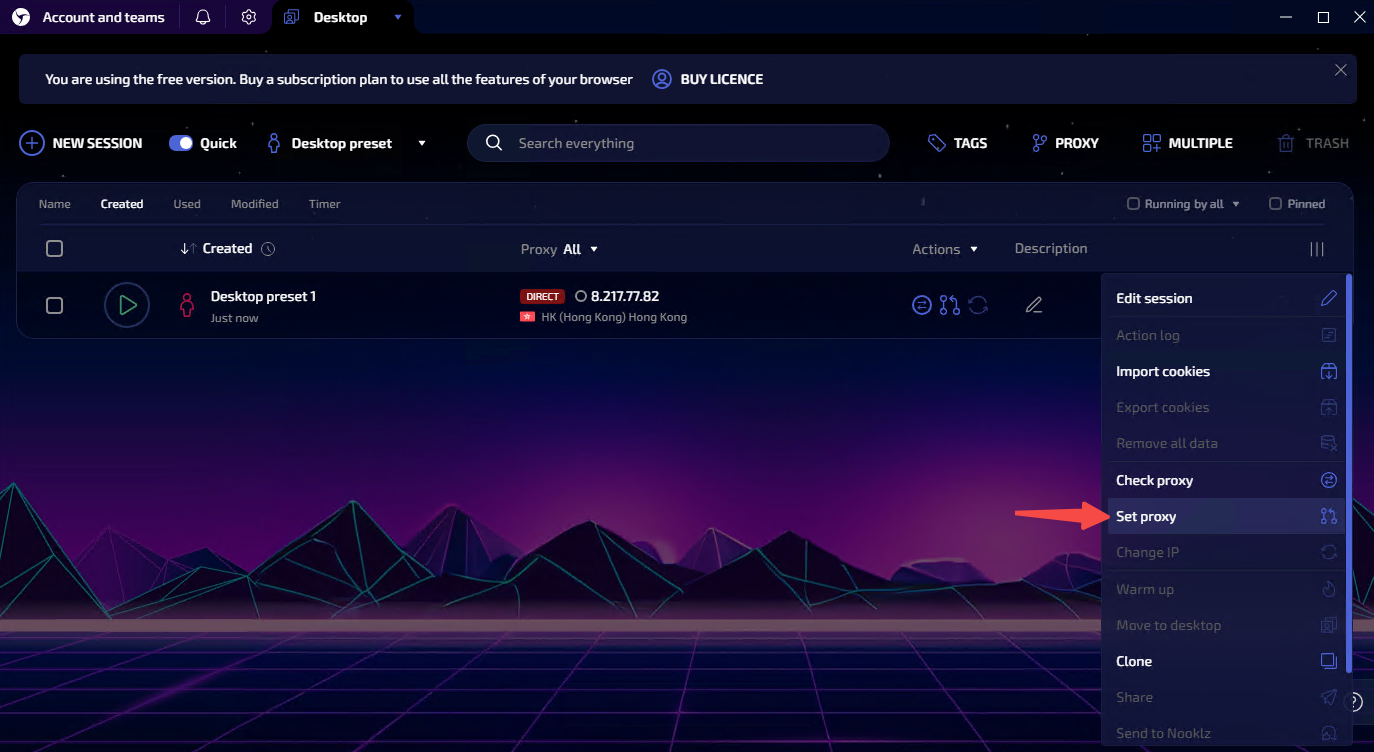This screenshot has height=752, width=1374.
Task: Click the BUY LICENCE link
Action: 708,79
